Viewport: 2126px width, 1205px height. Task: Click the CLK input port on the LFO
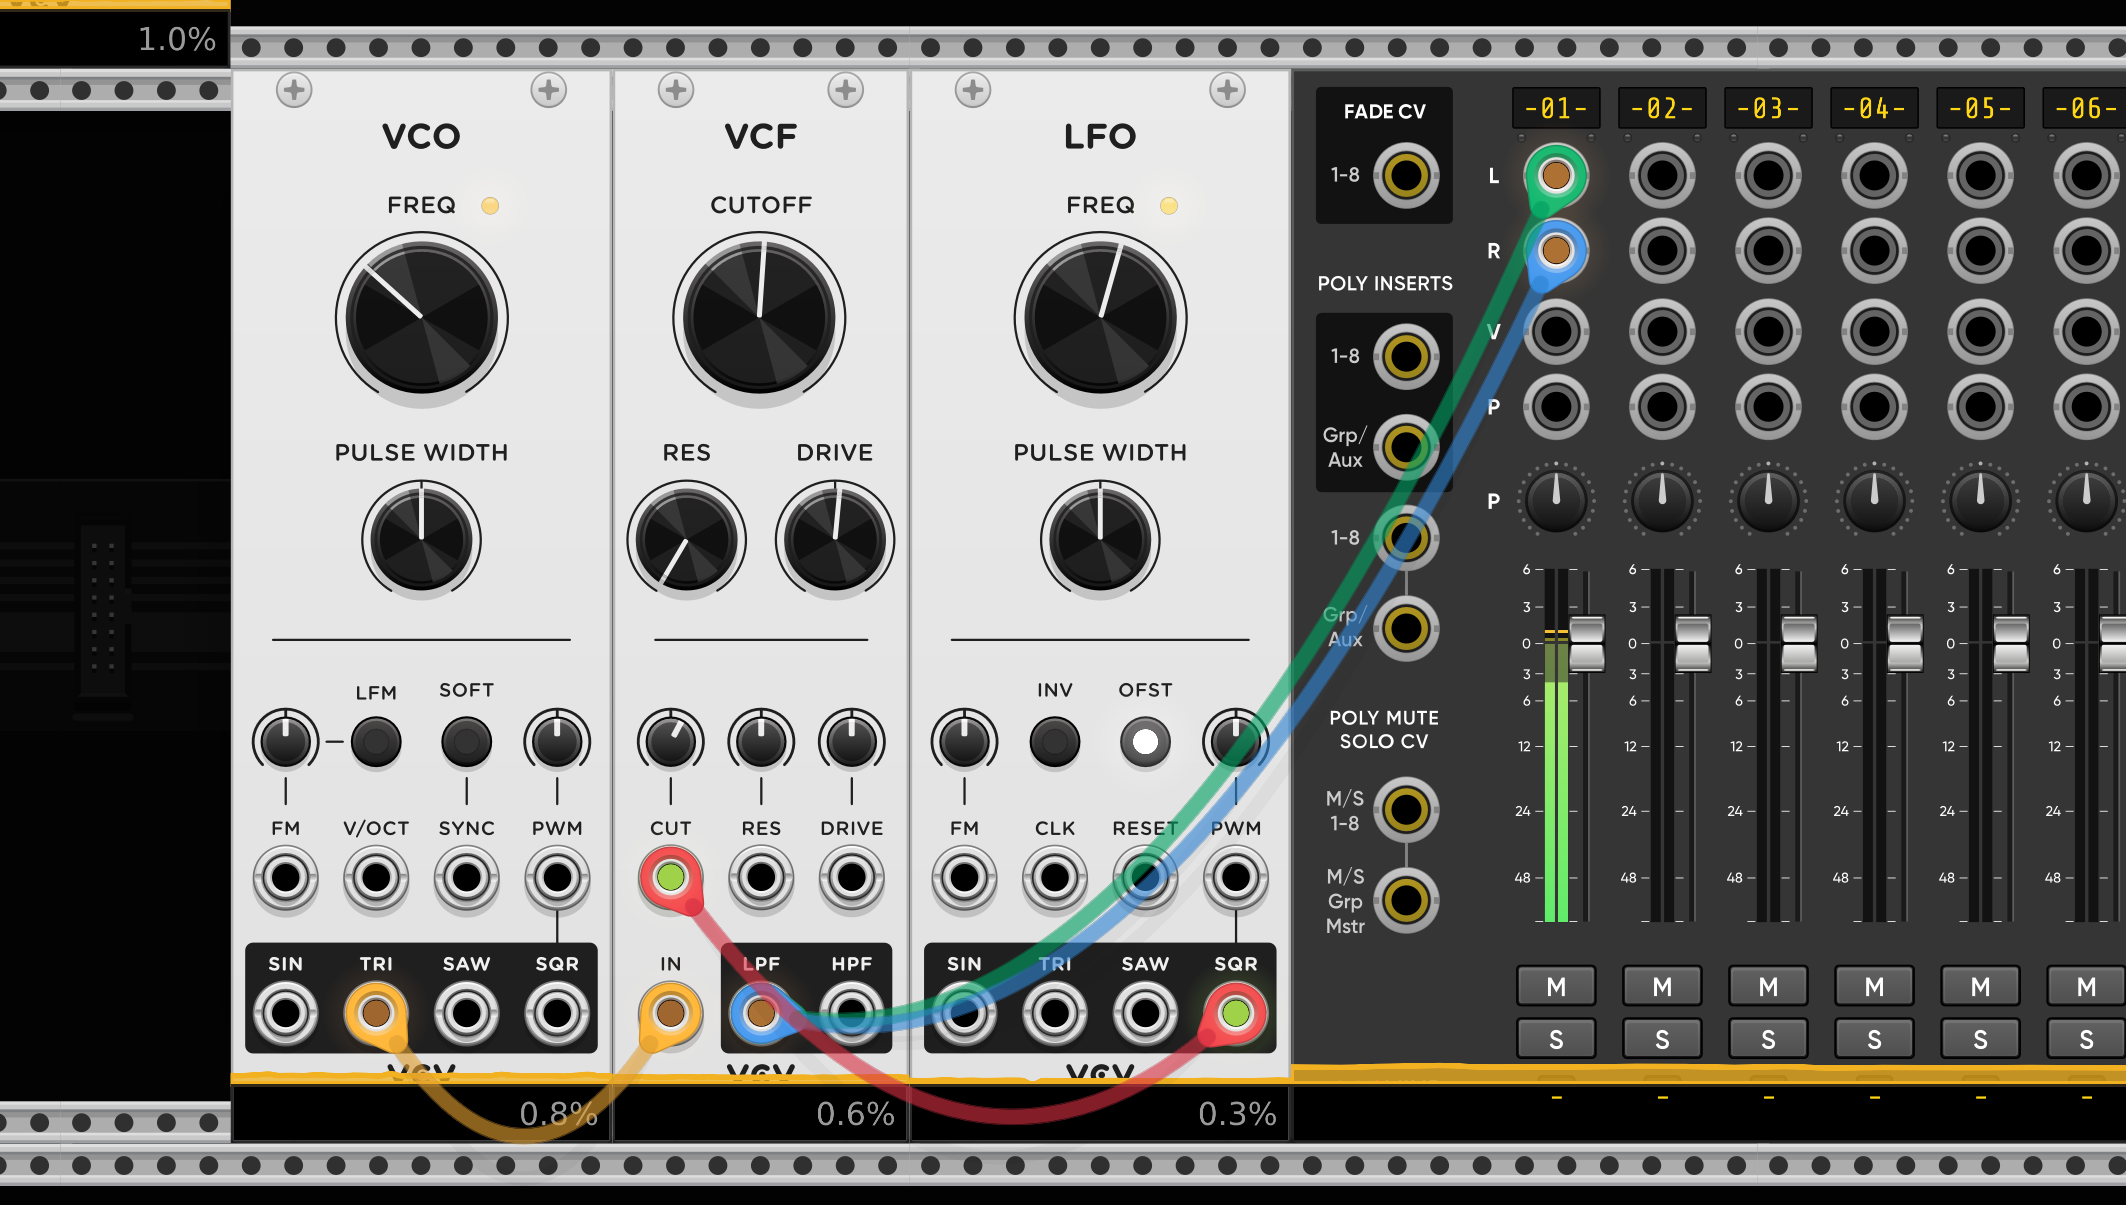(x=1055, y=878)
